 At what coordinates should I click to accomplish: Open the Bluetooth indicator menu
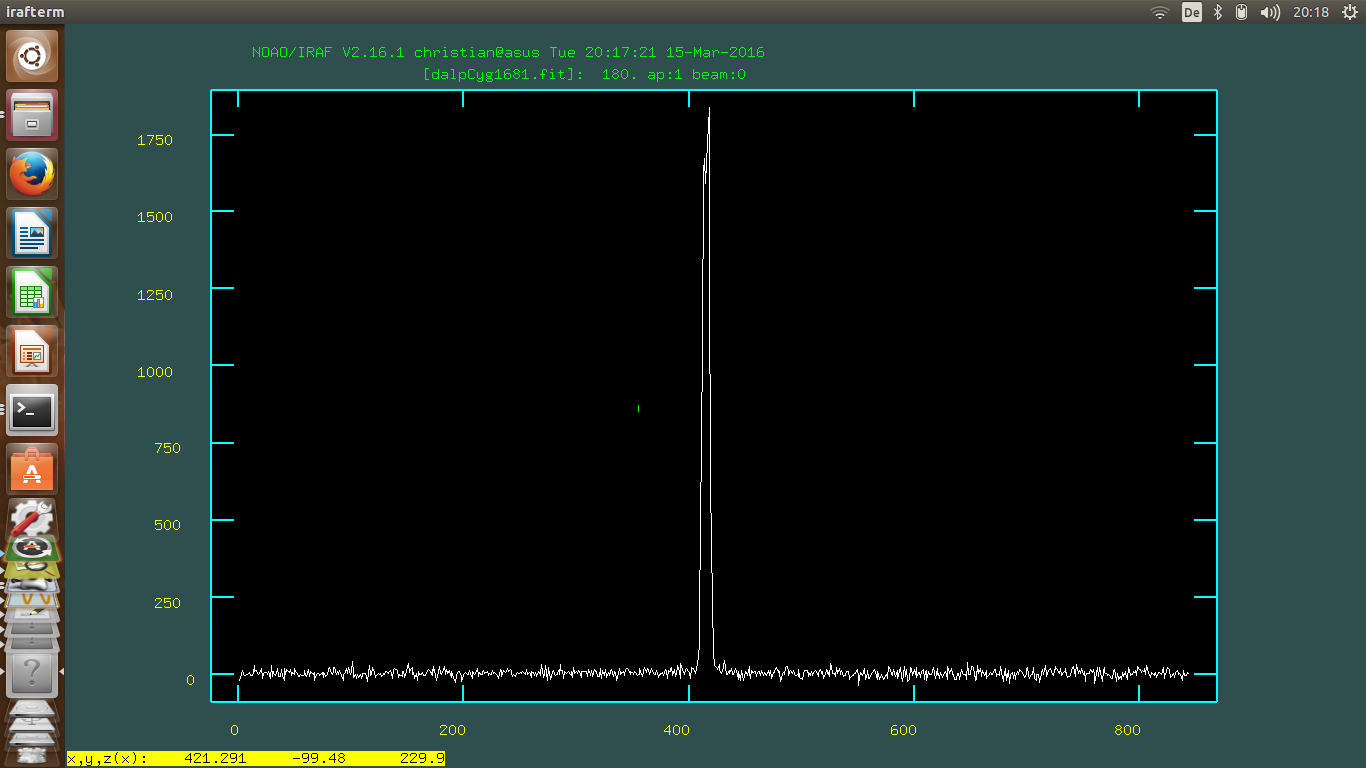[x=1218, y=12]
